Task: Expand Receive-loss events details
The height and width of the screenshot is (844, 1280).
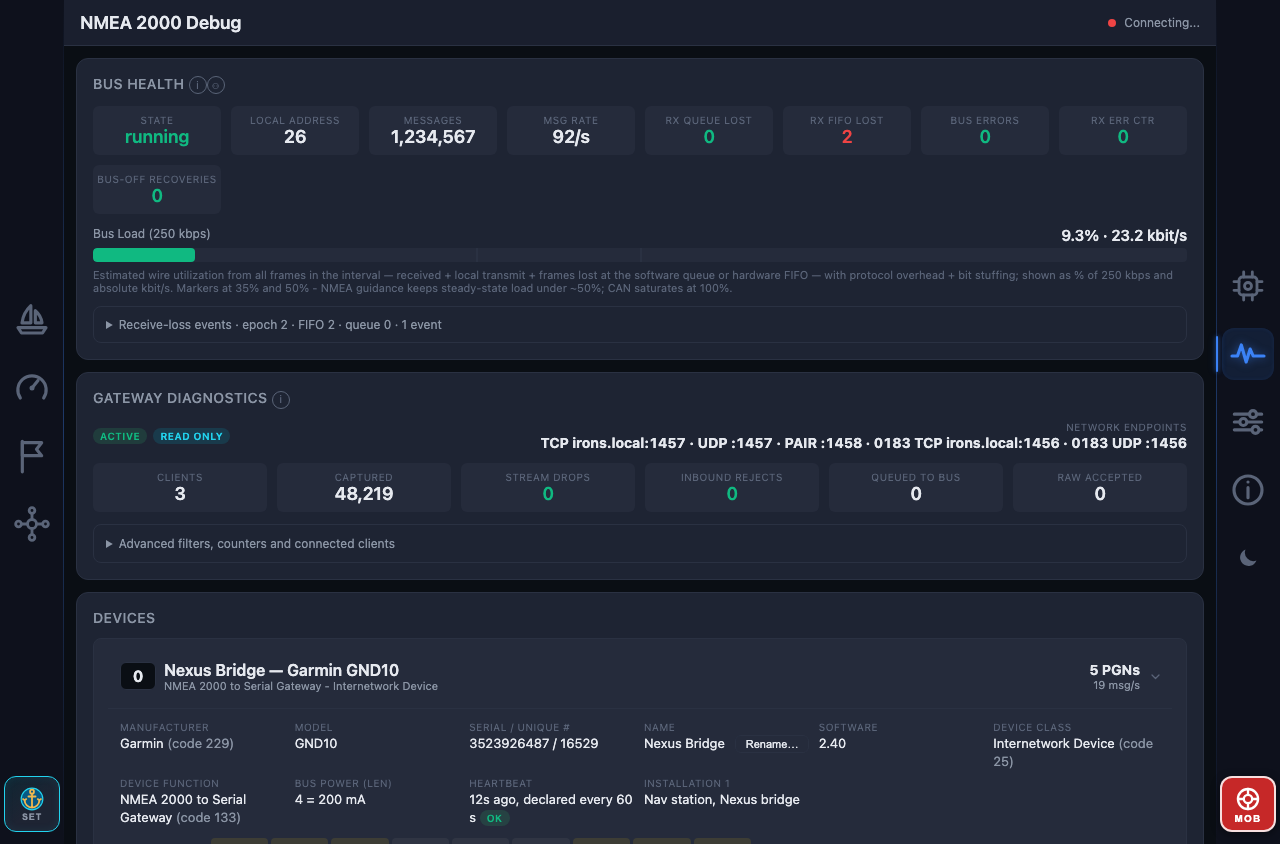Action: click(x=640, y=325)
